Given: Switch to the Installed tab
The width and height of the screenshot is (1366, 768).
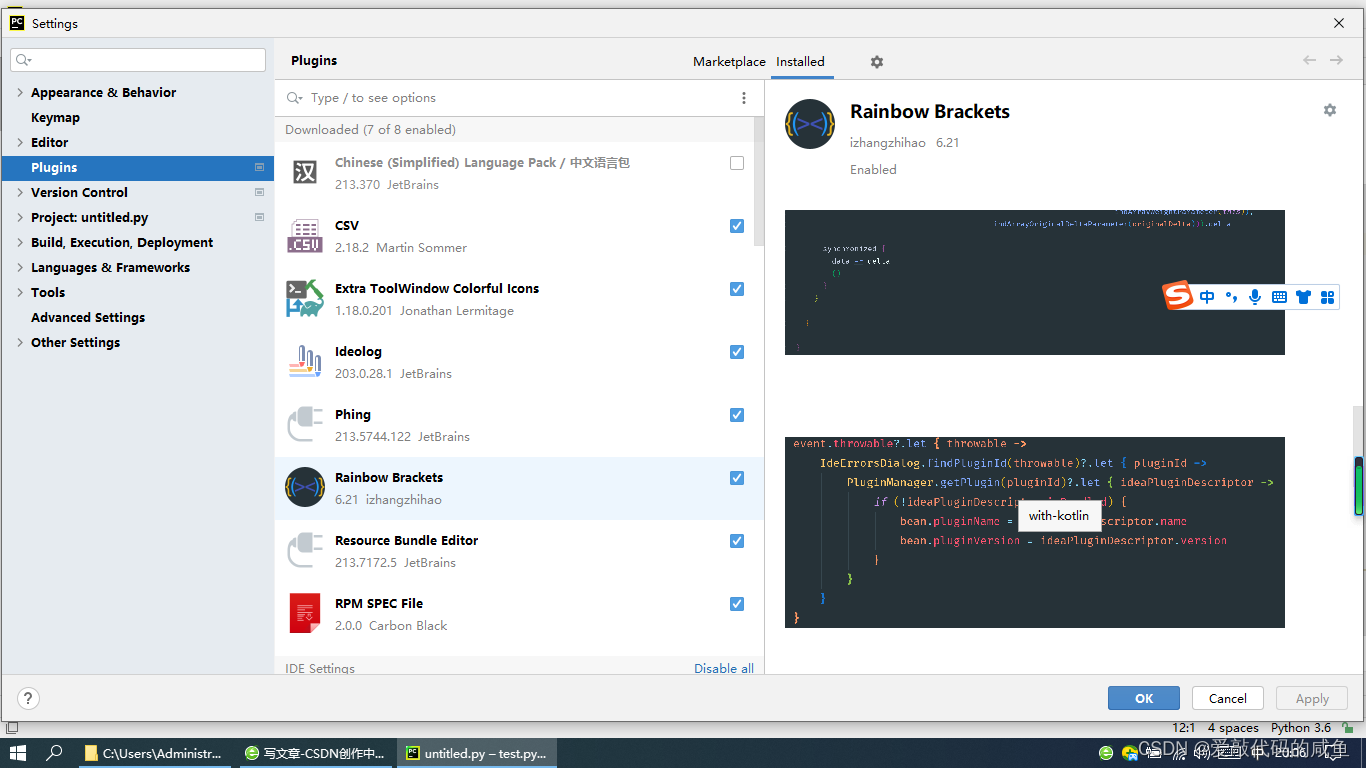Looking at the screenshot, I should (800, 62).
